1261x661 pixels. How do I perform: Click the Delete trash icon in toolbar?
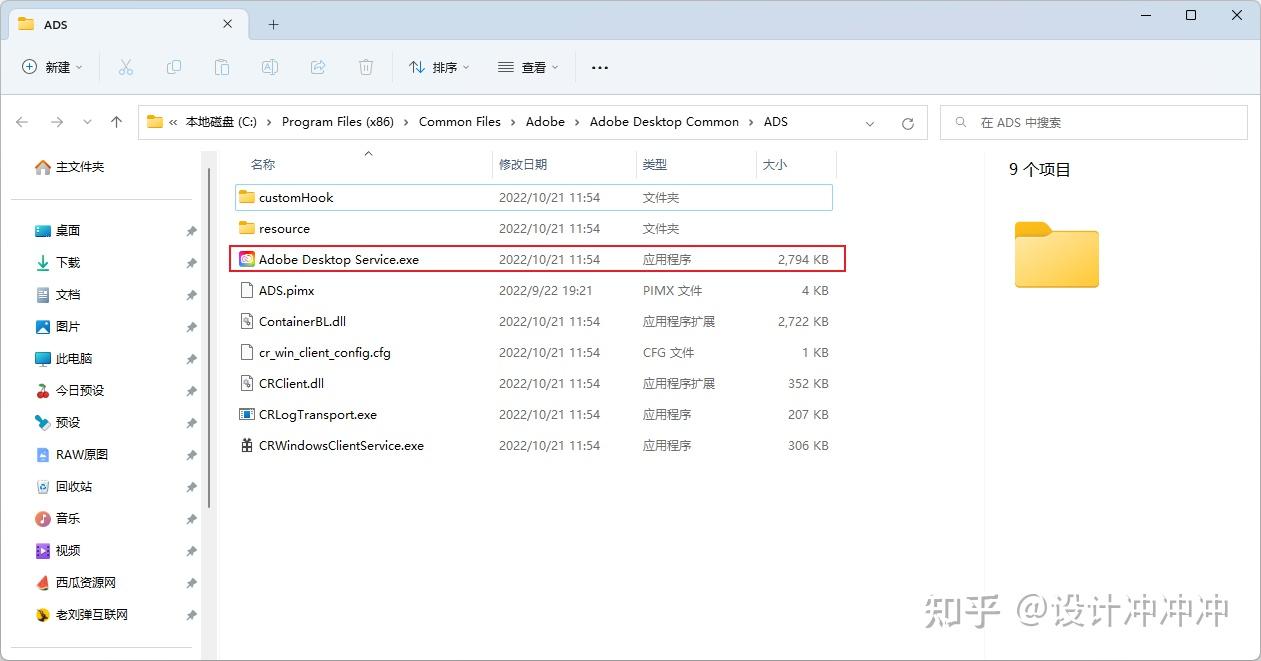(x=366, y=67)
